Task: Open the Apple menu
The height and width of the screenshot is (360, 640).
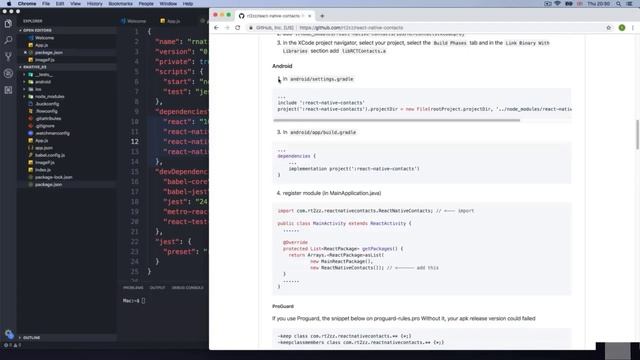Action: 9,4
